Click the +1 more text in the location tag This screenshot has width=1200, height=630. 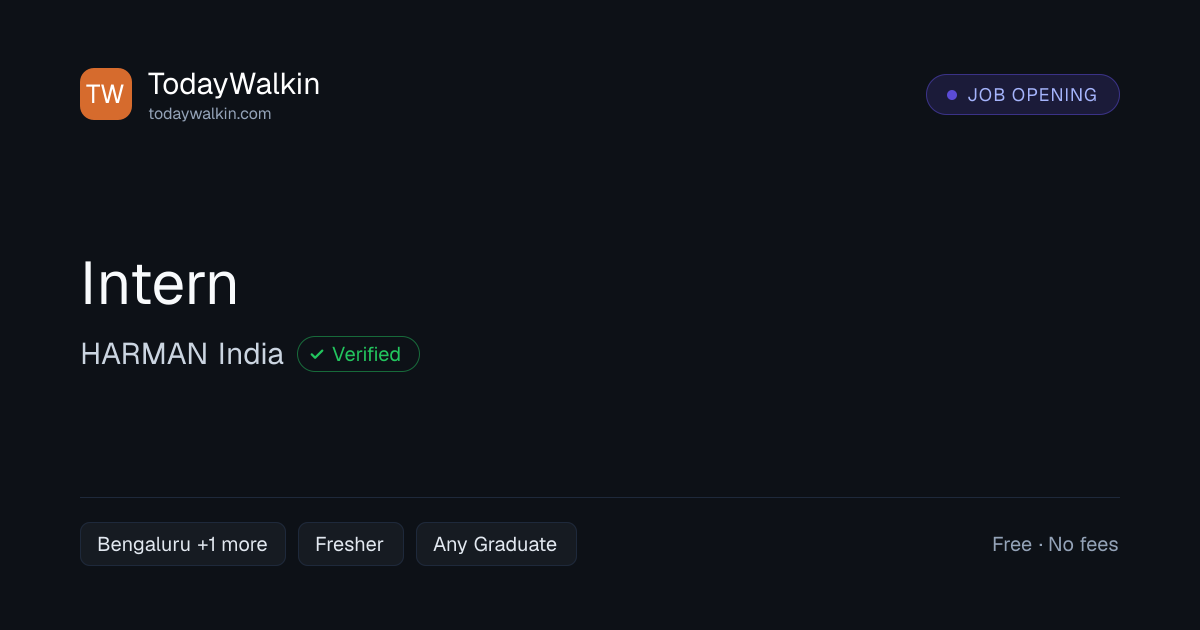click(232, 544)
